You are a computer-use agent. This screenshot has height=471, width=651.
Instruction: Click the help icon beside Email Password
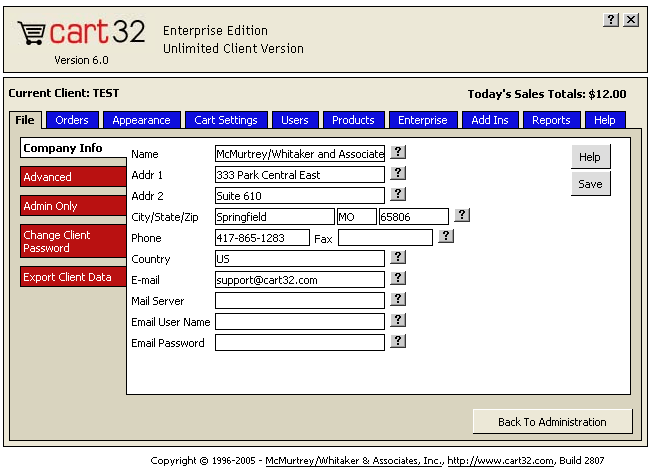[398, 341]
